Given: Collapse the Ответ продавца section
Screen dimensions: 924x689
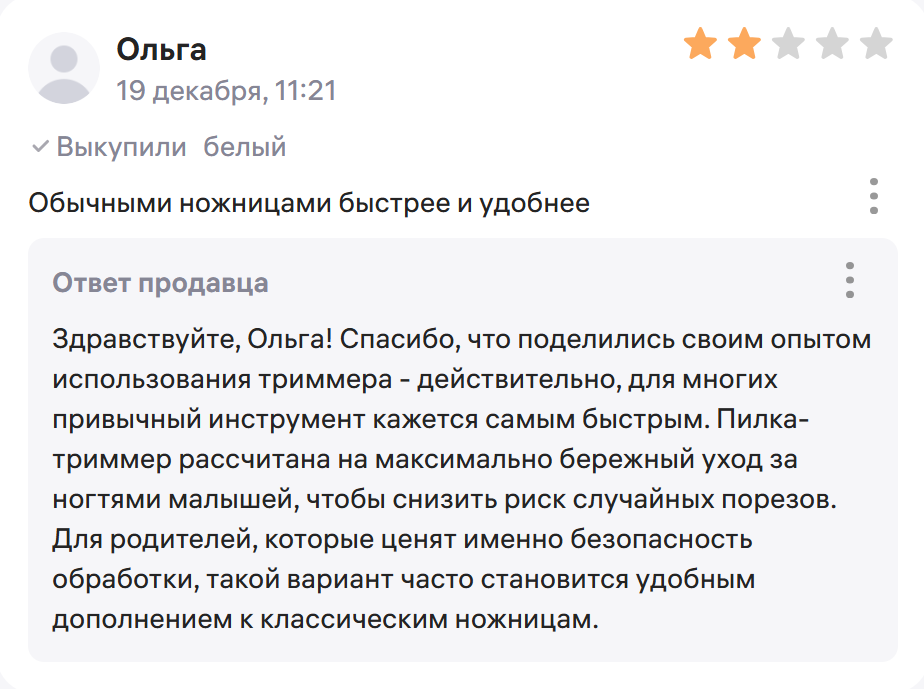Looking at the screenshot, I should click(160, 282).
